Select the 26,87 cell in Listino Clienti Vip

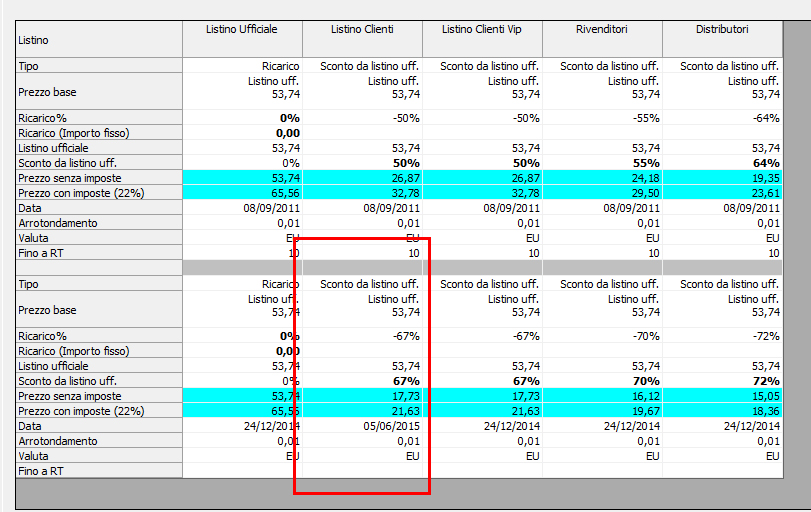click(x=482, y=178)
